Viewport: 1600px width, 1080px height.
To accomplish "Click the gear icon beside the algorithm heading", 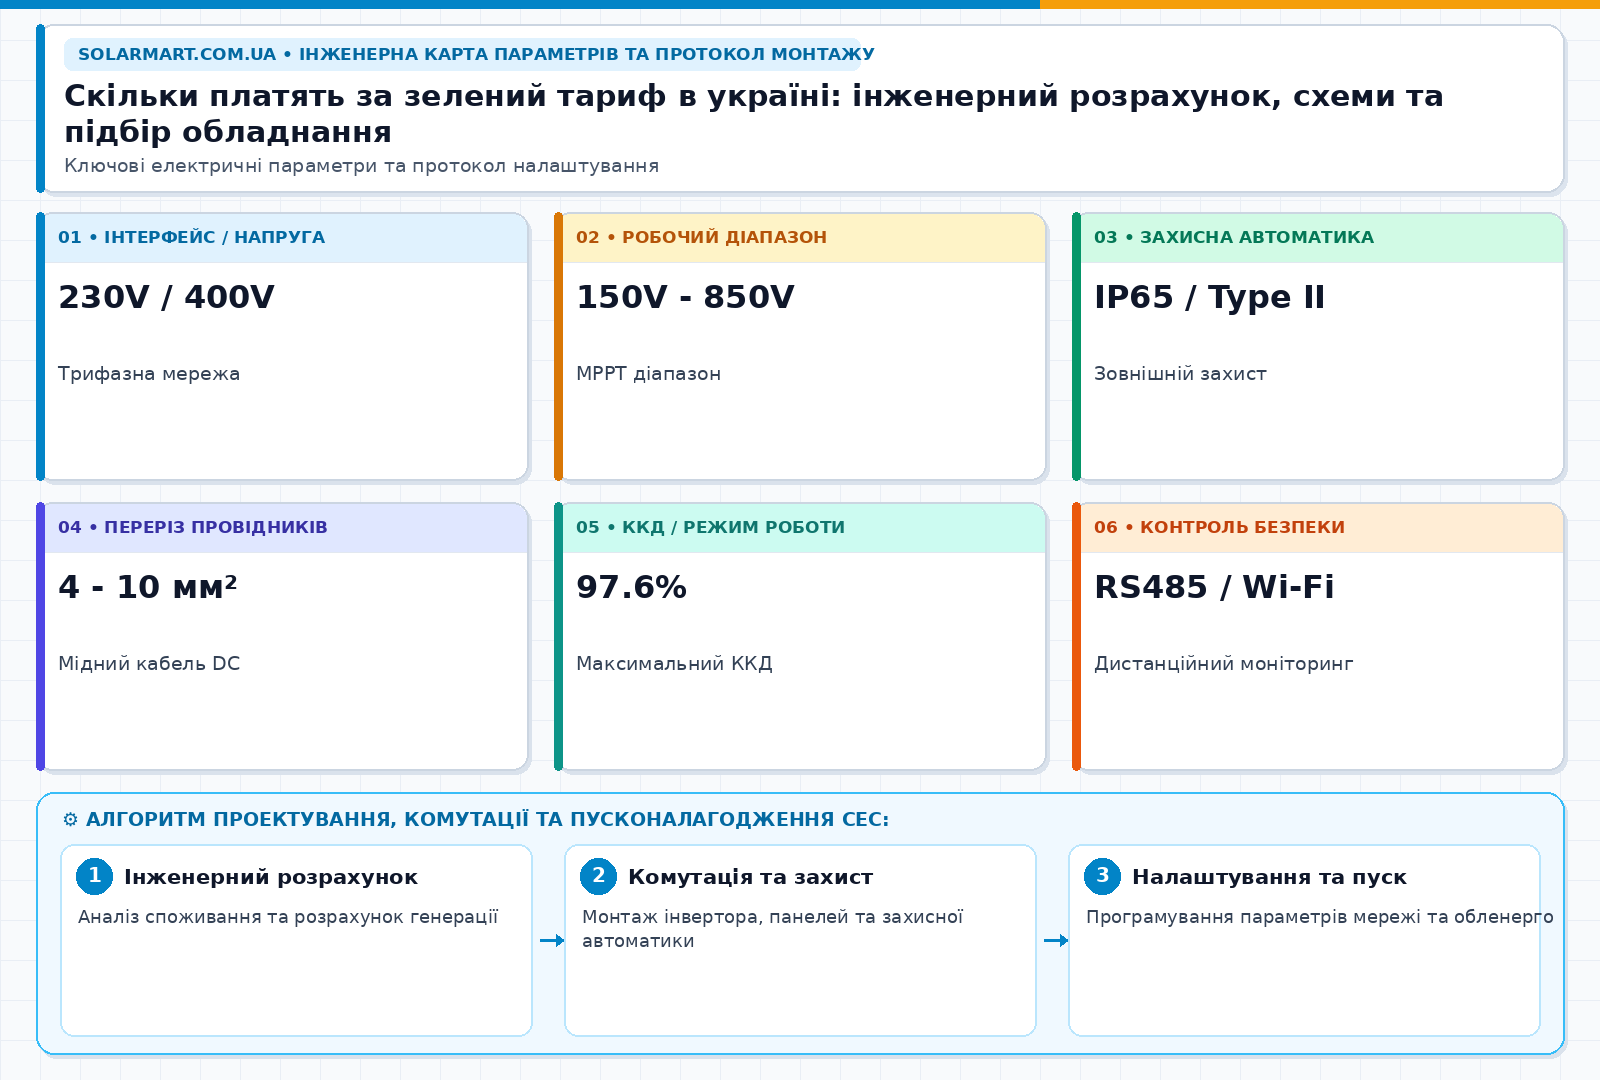I will point(70,820).
